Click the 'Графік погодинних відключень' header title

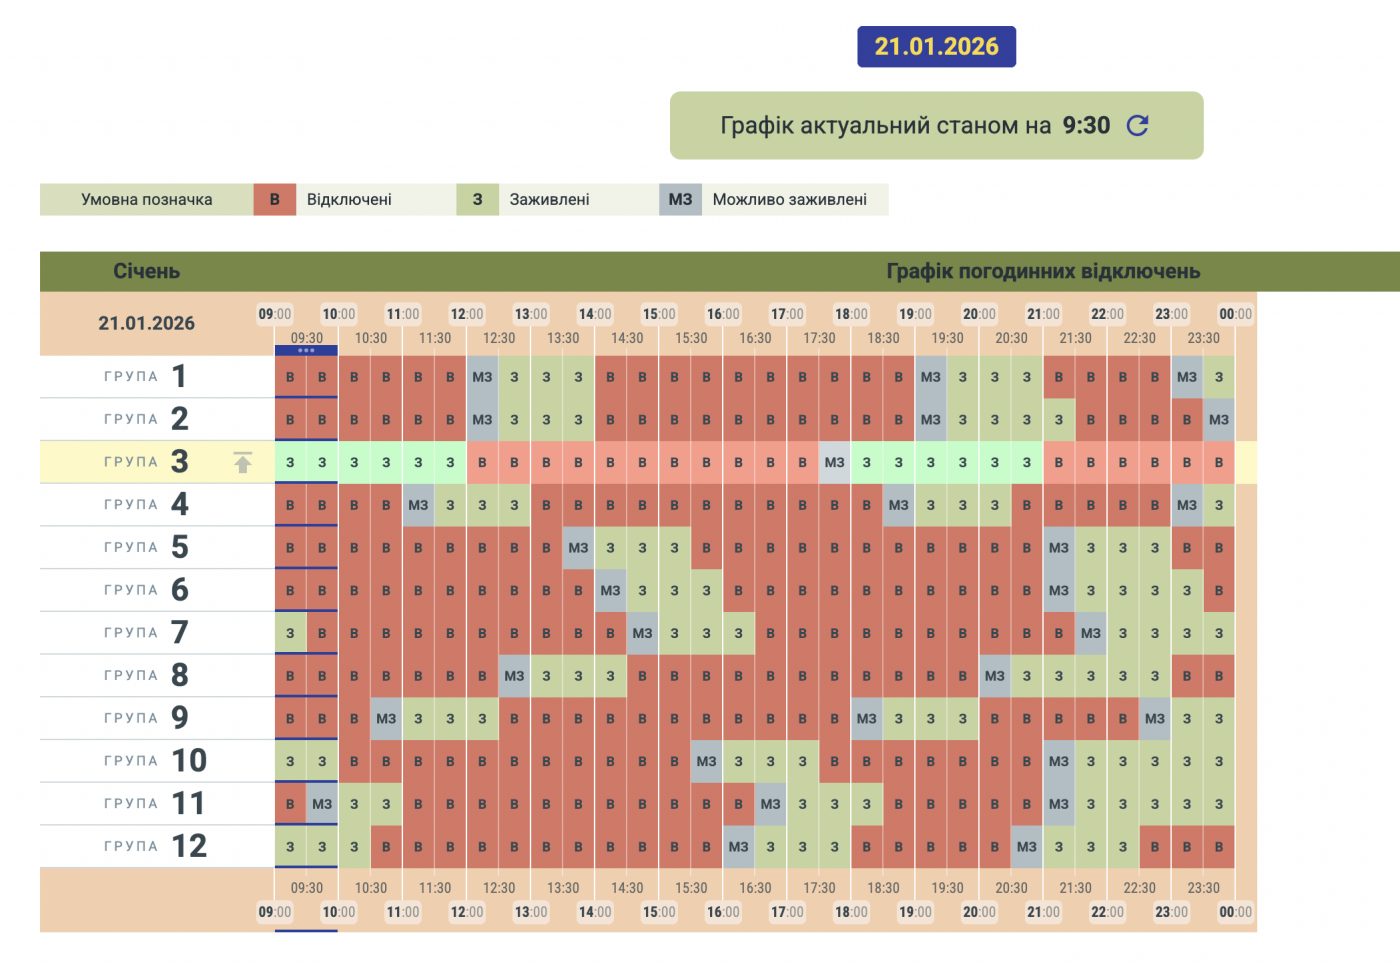point(1042,271)
